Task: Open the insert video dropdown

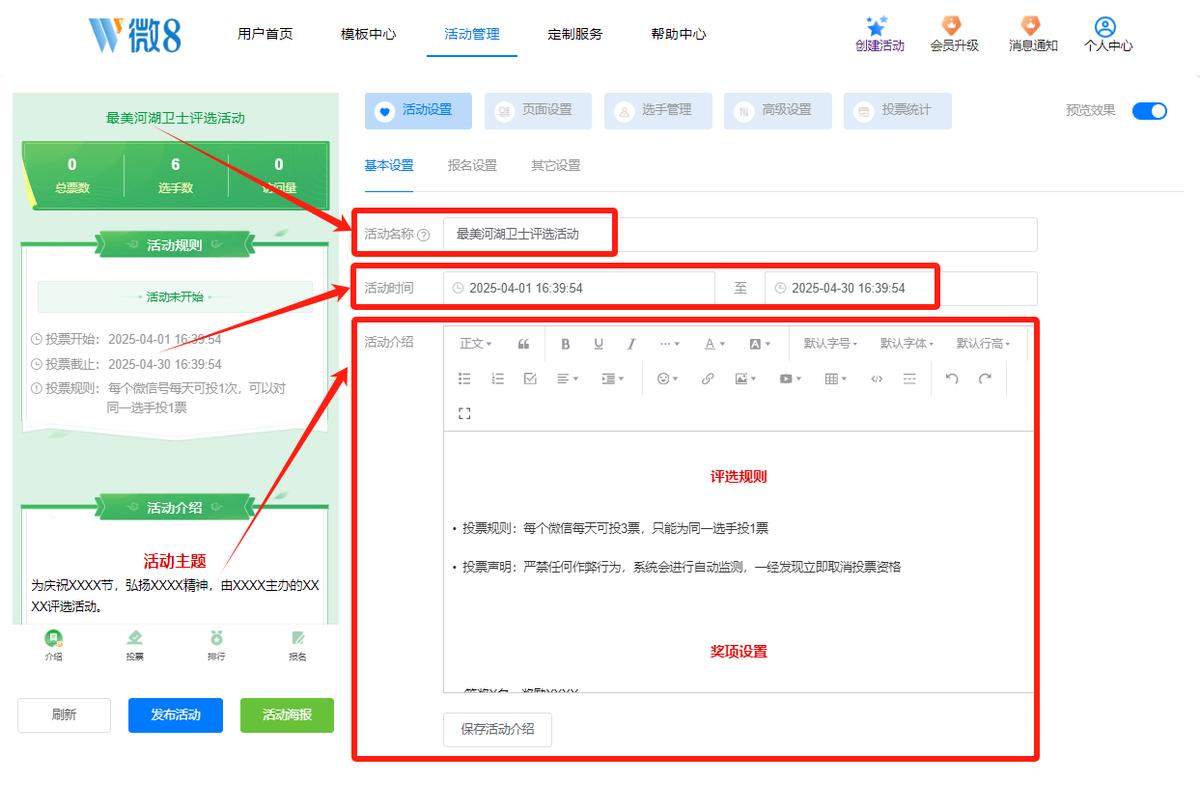Action: tap(790, 379)
